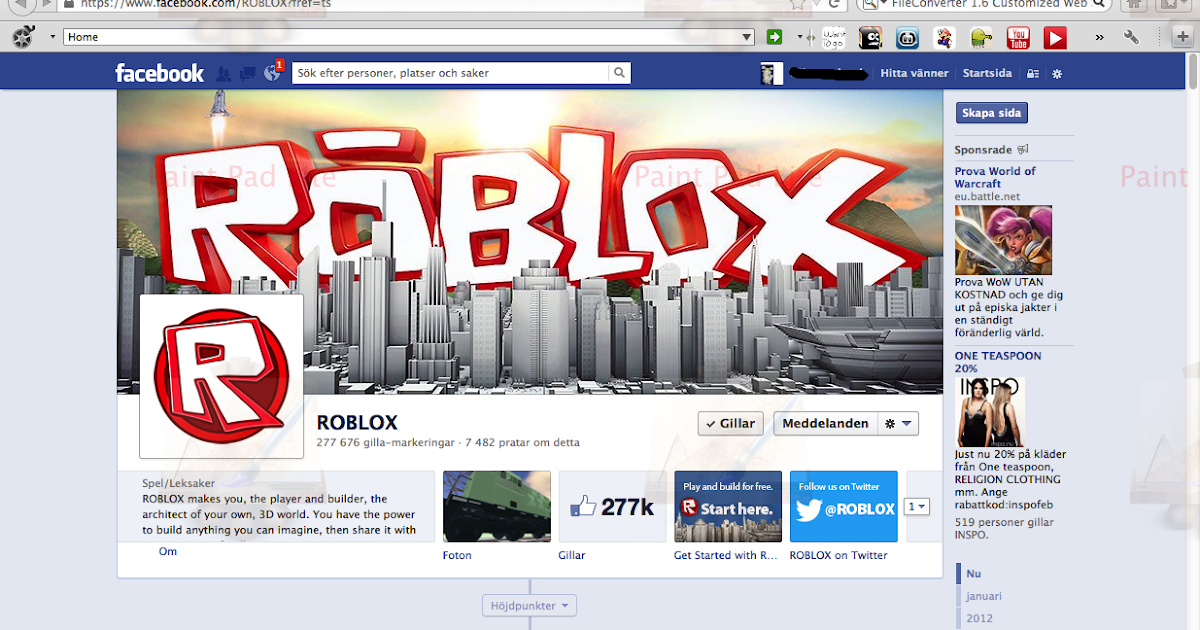Click the browser back button
Image resolution: width=1200 pixels, height=630 pixels.
[x=22, y=5]
